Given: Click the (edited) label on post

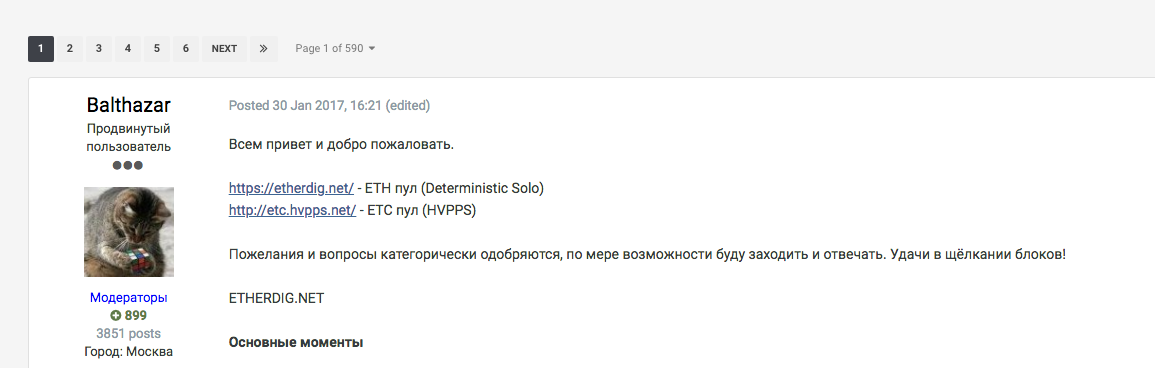Looking at the screenshot, I should [x=407, y=105].
